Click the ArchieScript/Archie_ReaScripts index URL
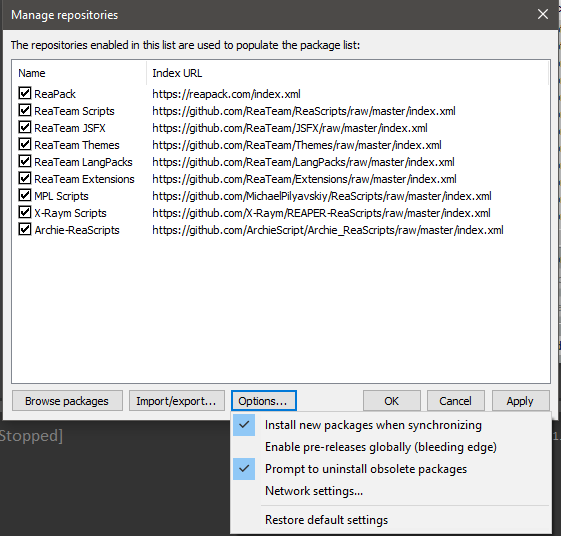The height and width of the screenshot is (536, 561). 328,230
